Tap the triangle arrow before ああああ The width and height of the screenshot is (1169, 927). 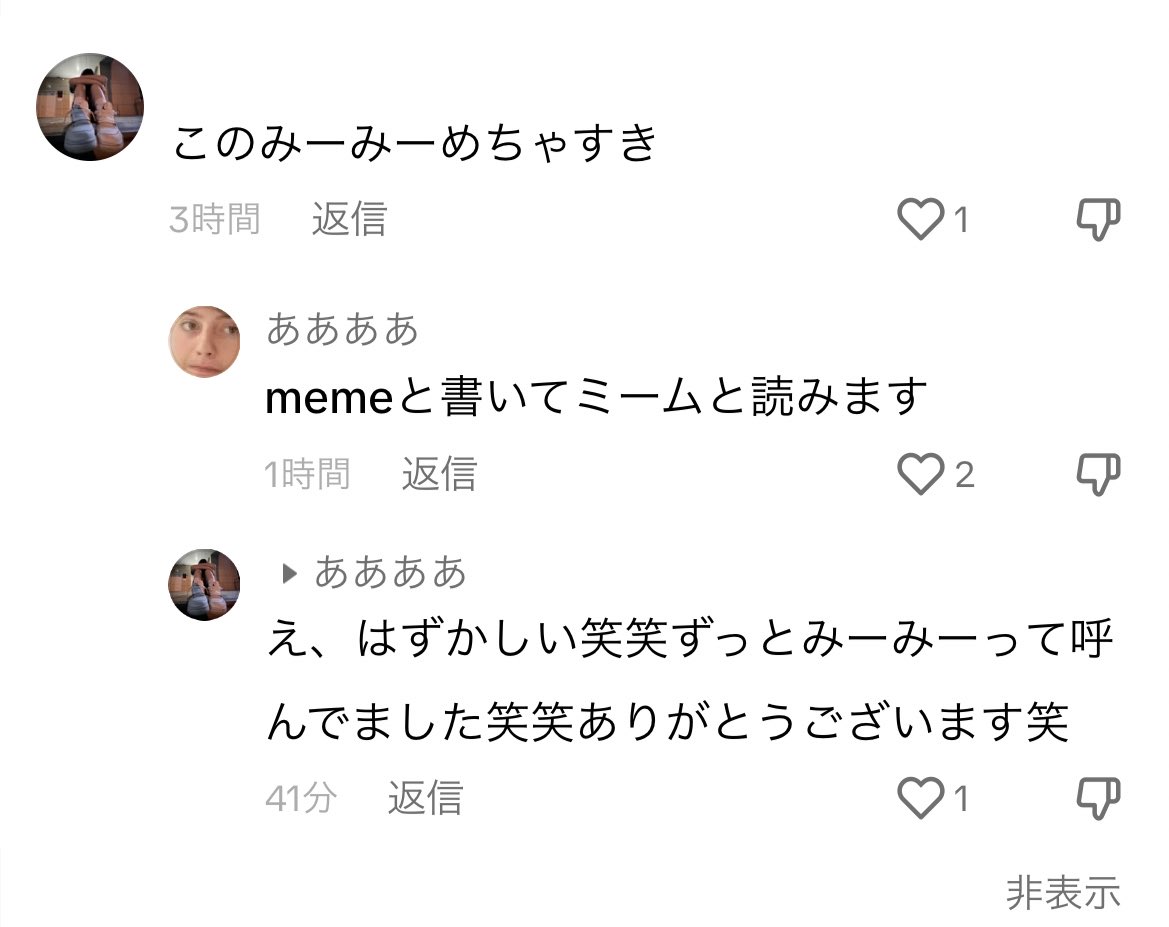(x=289, y=573)
